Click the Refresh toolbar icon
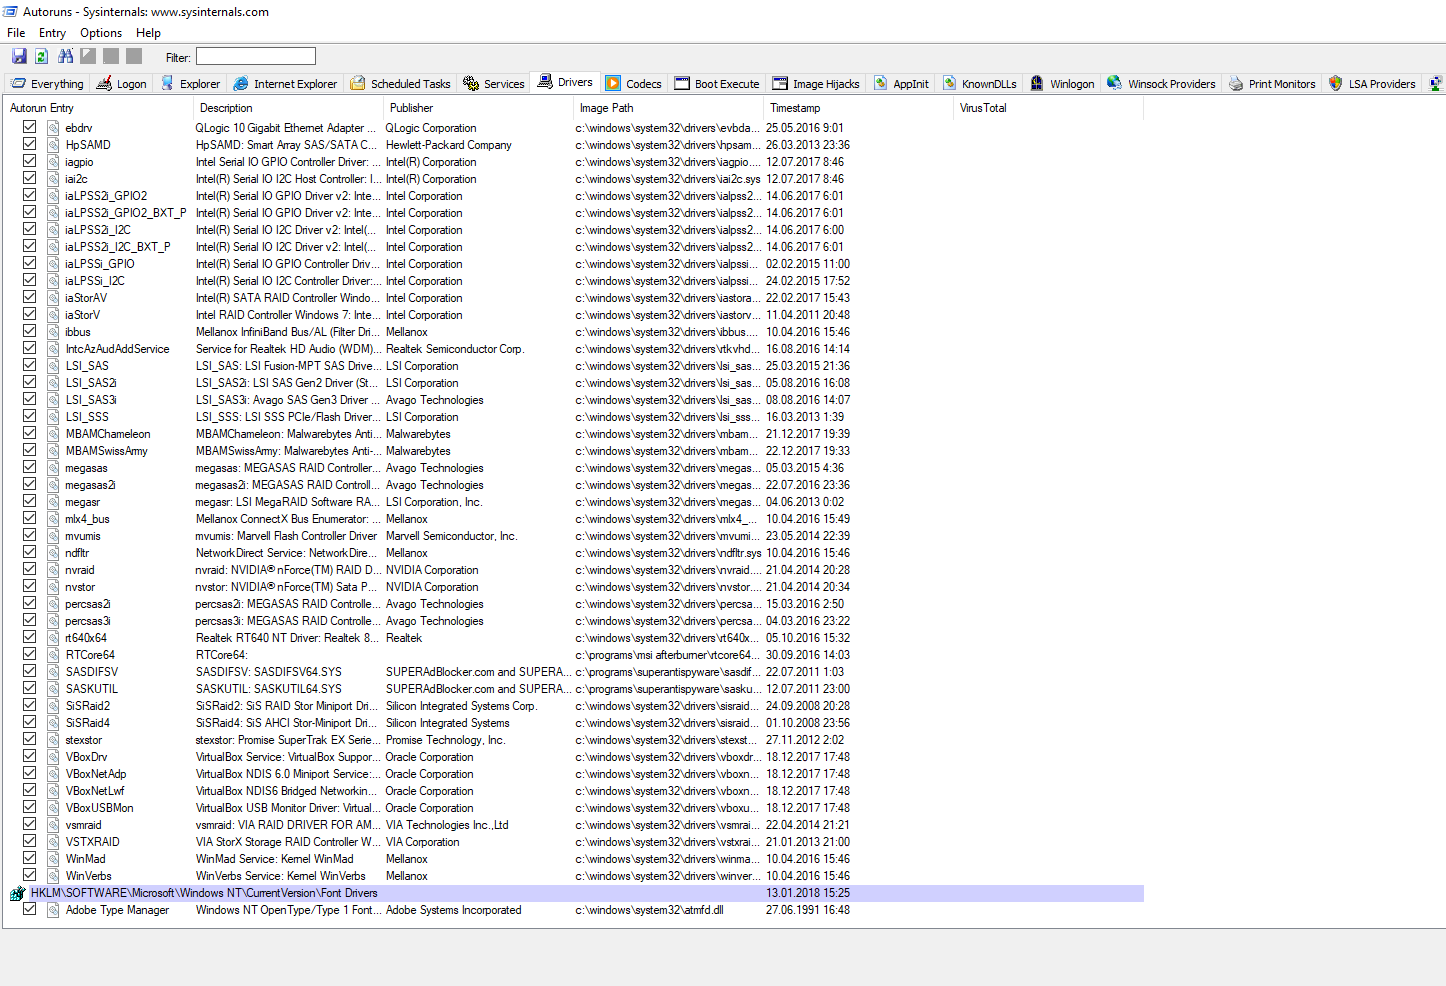 (x=42, y=57)
